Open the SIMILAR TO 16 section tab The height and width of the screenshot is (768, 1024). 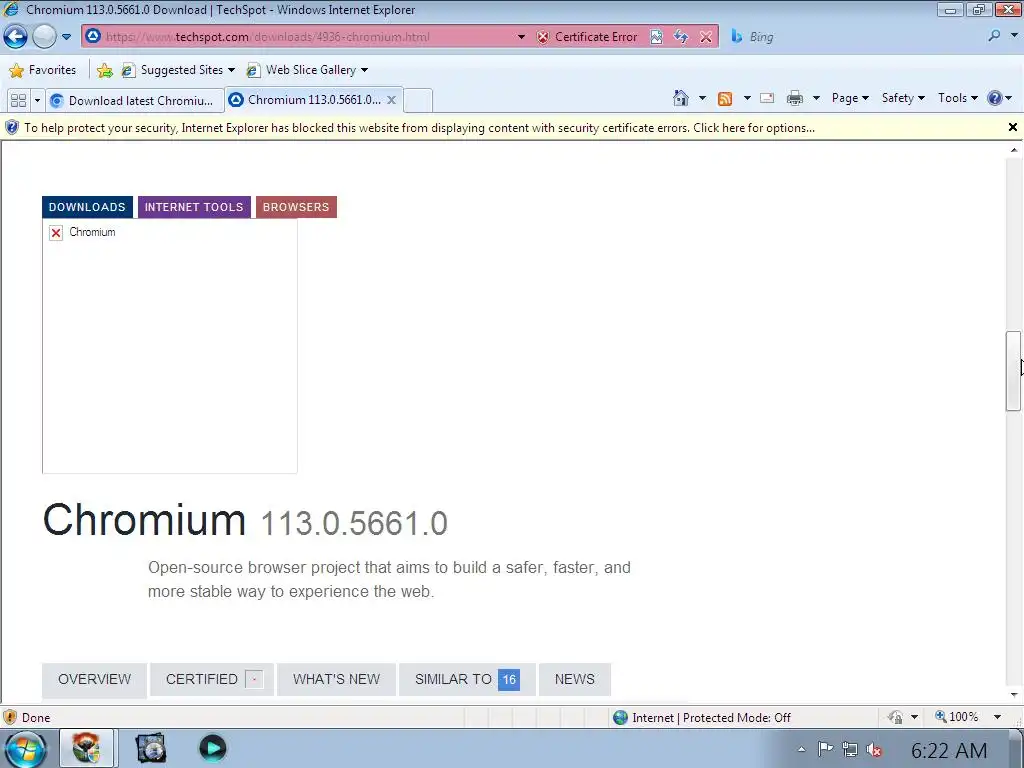[467, 680]
